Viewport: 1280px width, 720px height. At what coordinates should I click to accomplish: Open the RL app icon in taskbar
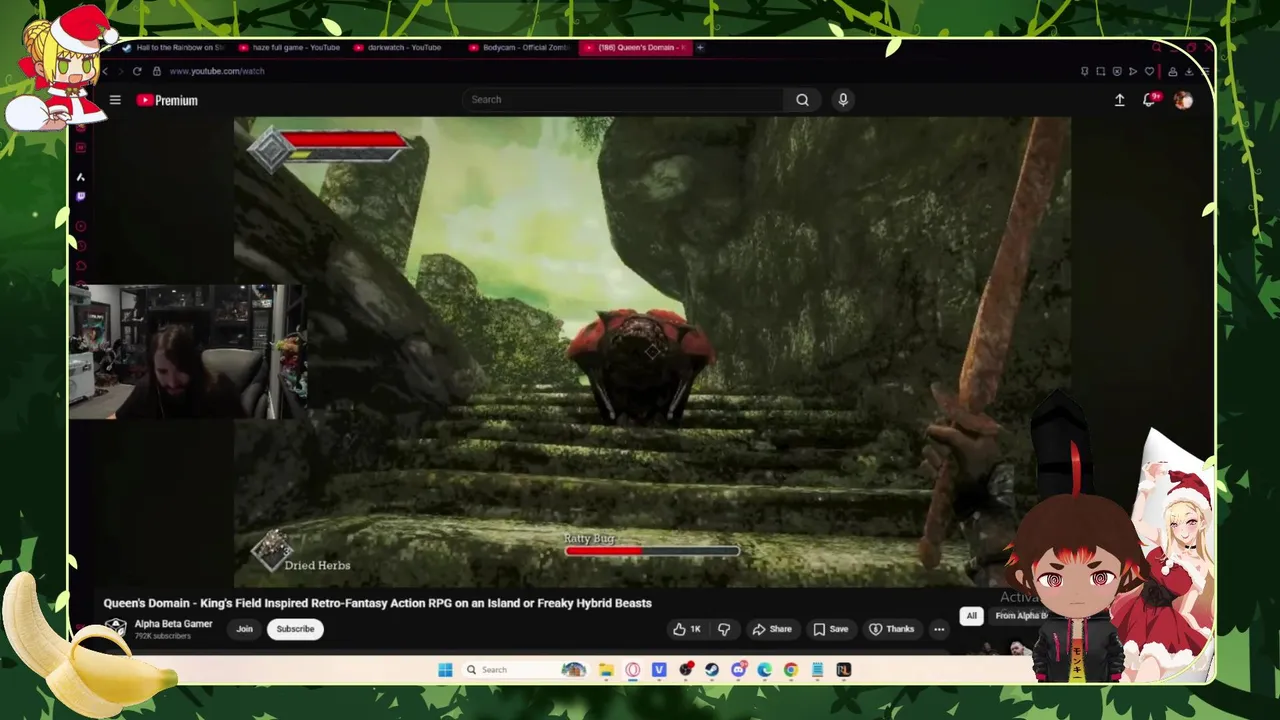844,670
